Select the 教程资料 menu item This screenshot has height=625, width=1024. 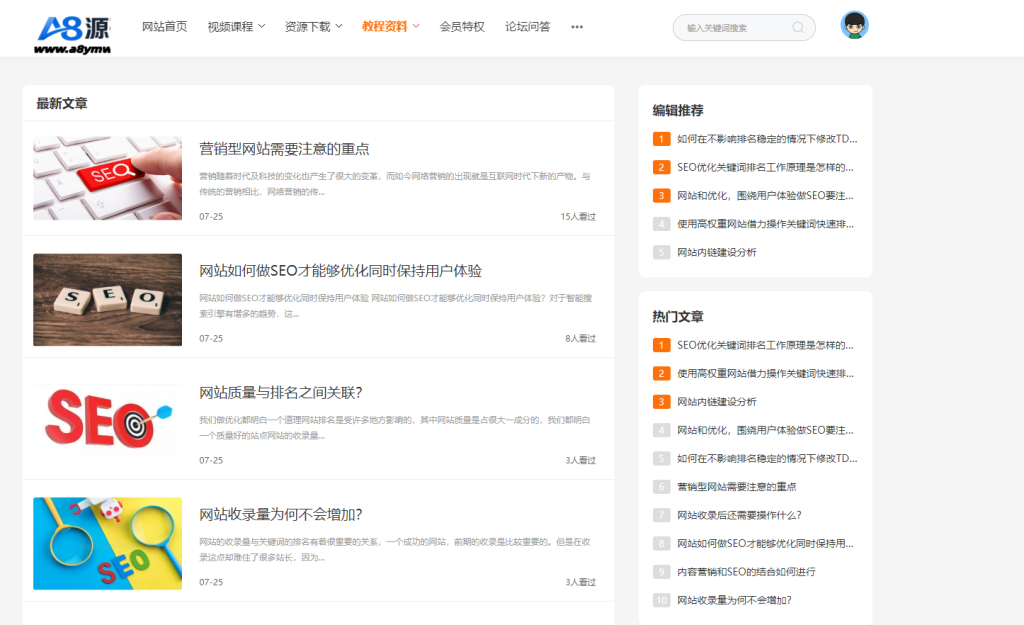(x=385, y=26)
